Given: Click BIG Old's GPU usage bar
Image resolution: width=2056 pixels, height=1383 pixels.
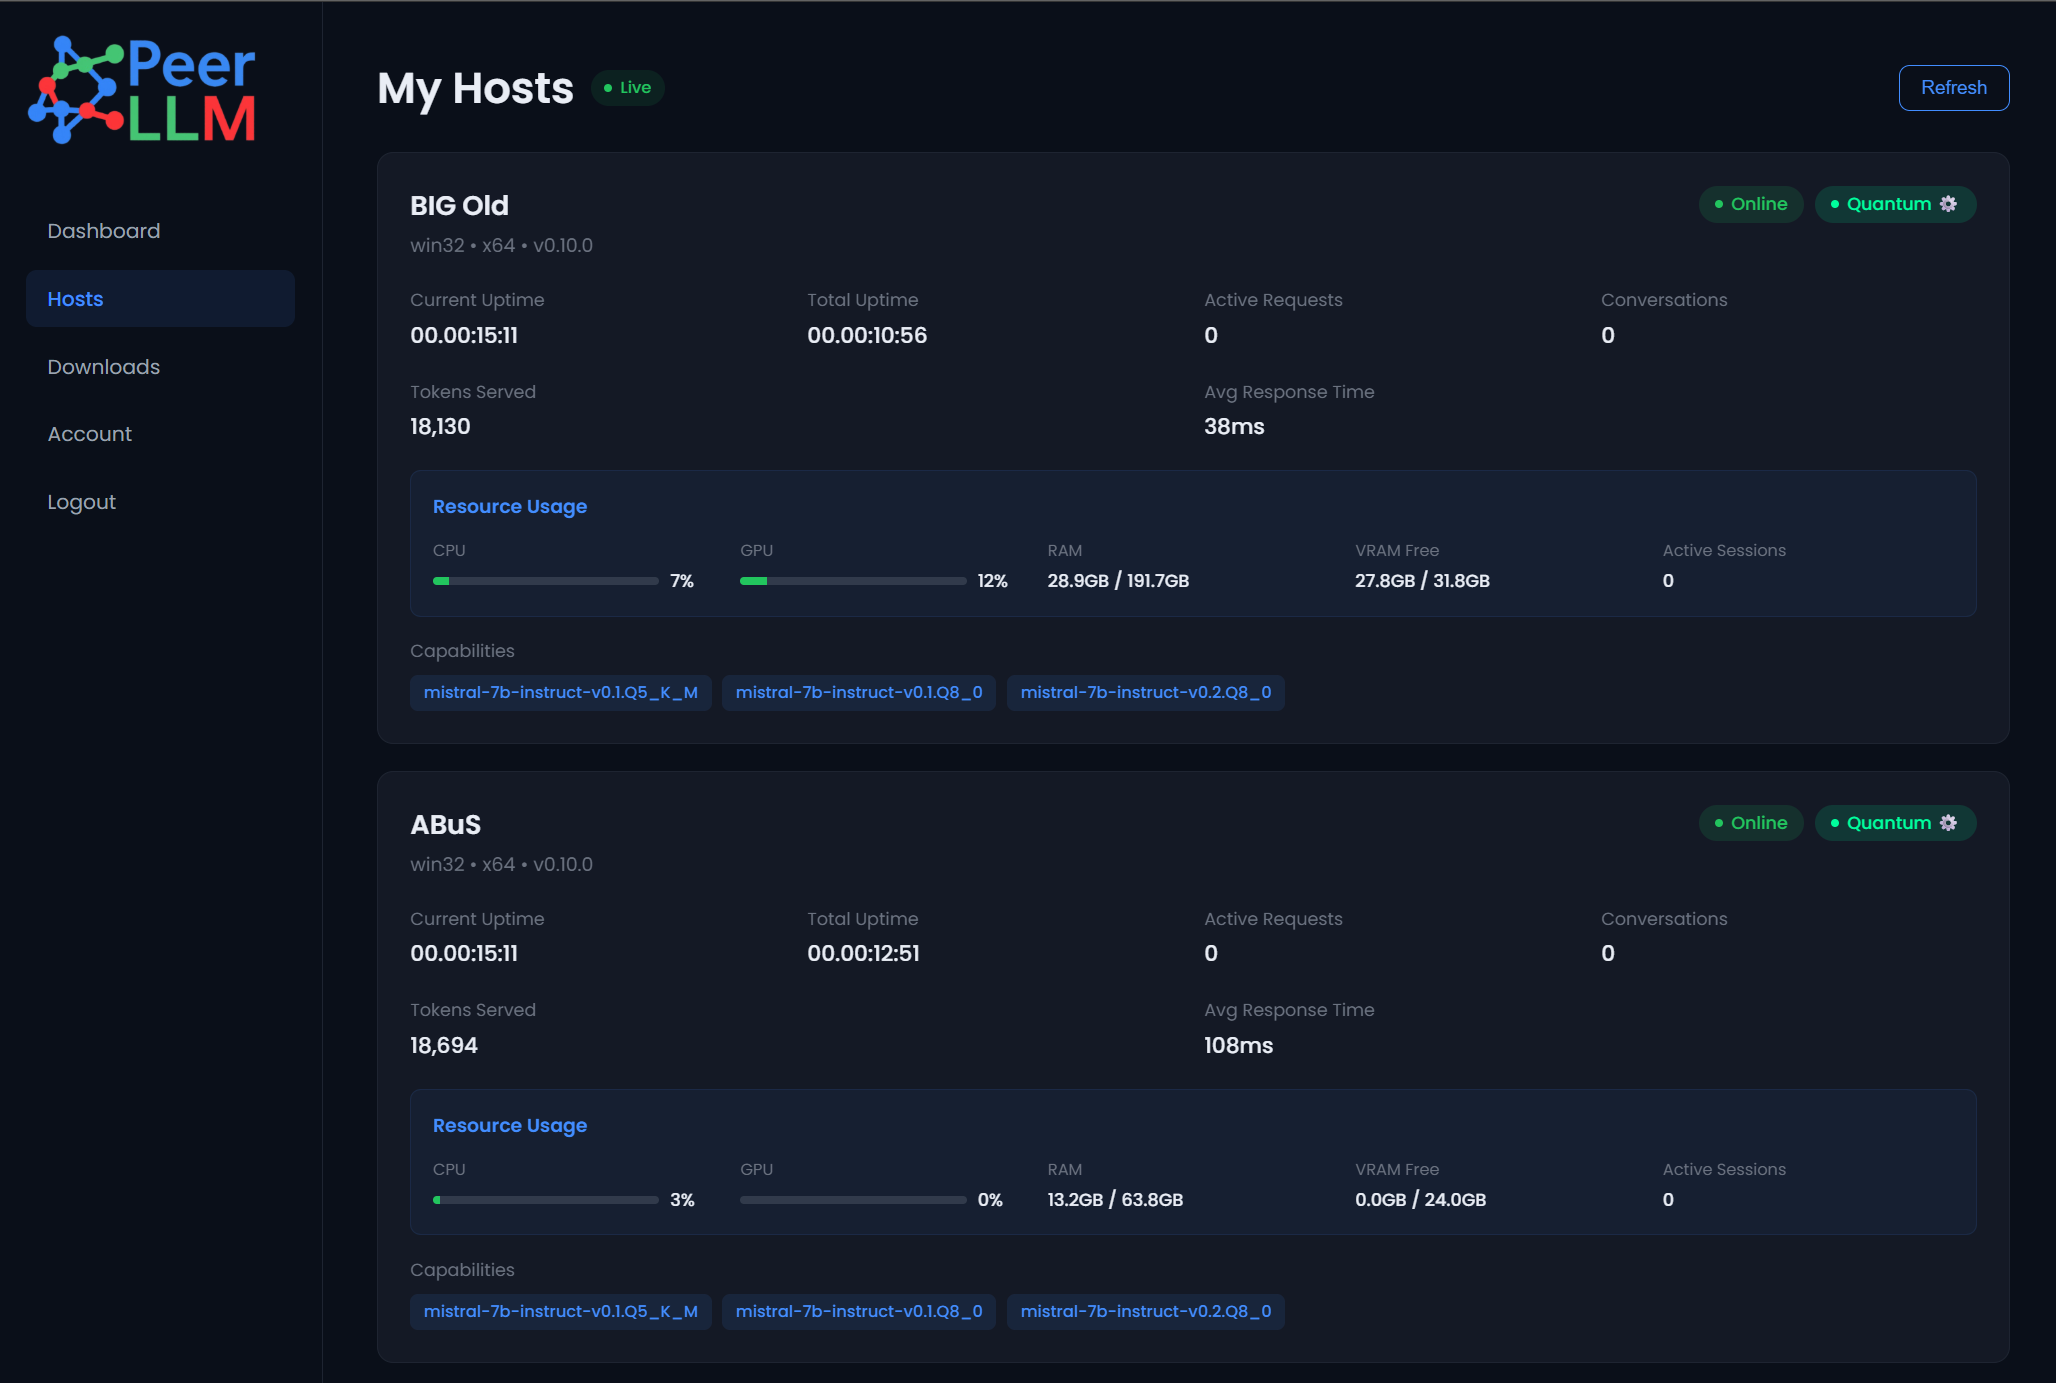Looking at the screenshot, I should (x=852, y=581).
